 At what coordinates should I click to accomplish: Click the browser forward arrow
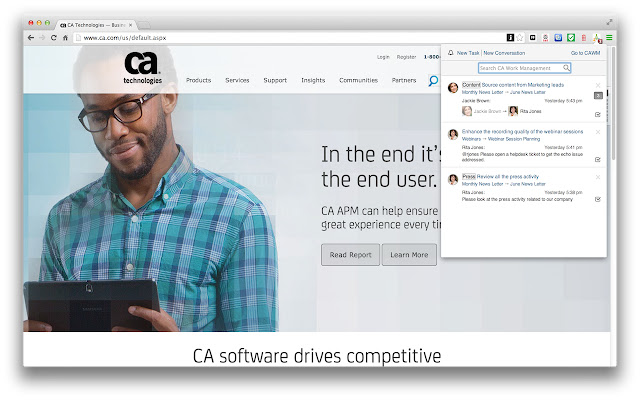click(42, 38)
